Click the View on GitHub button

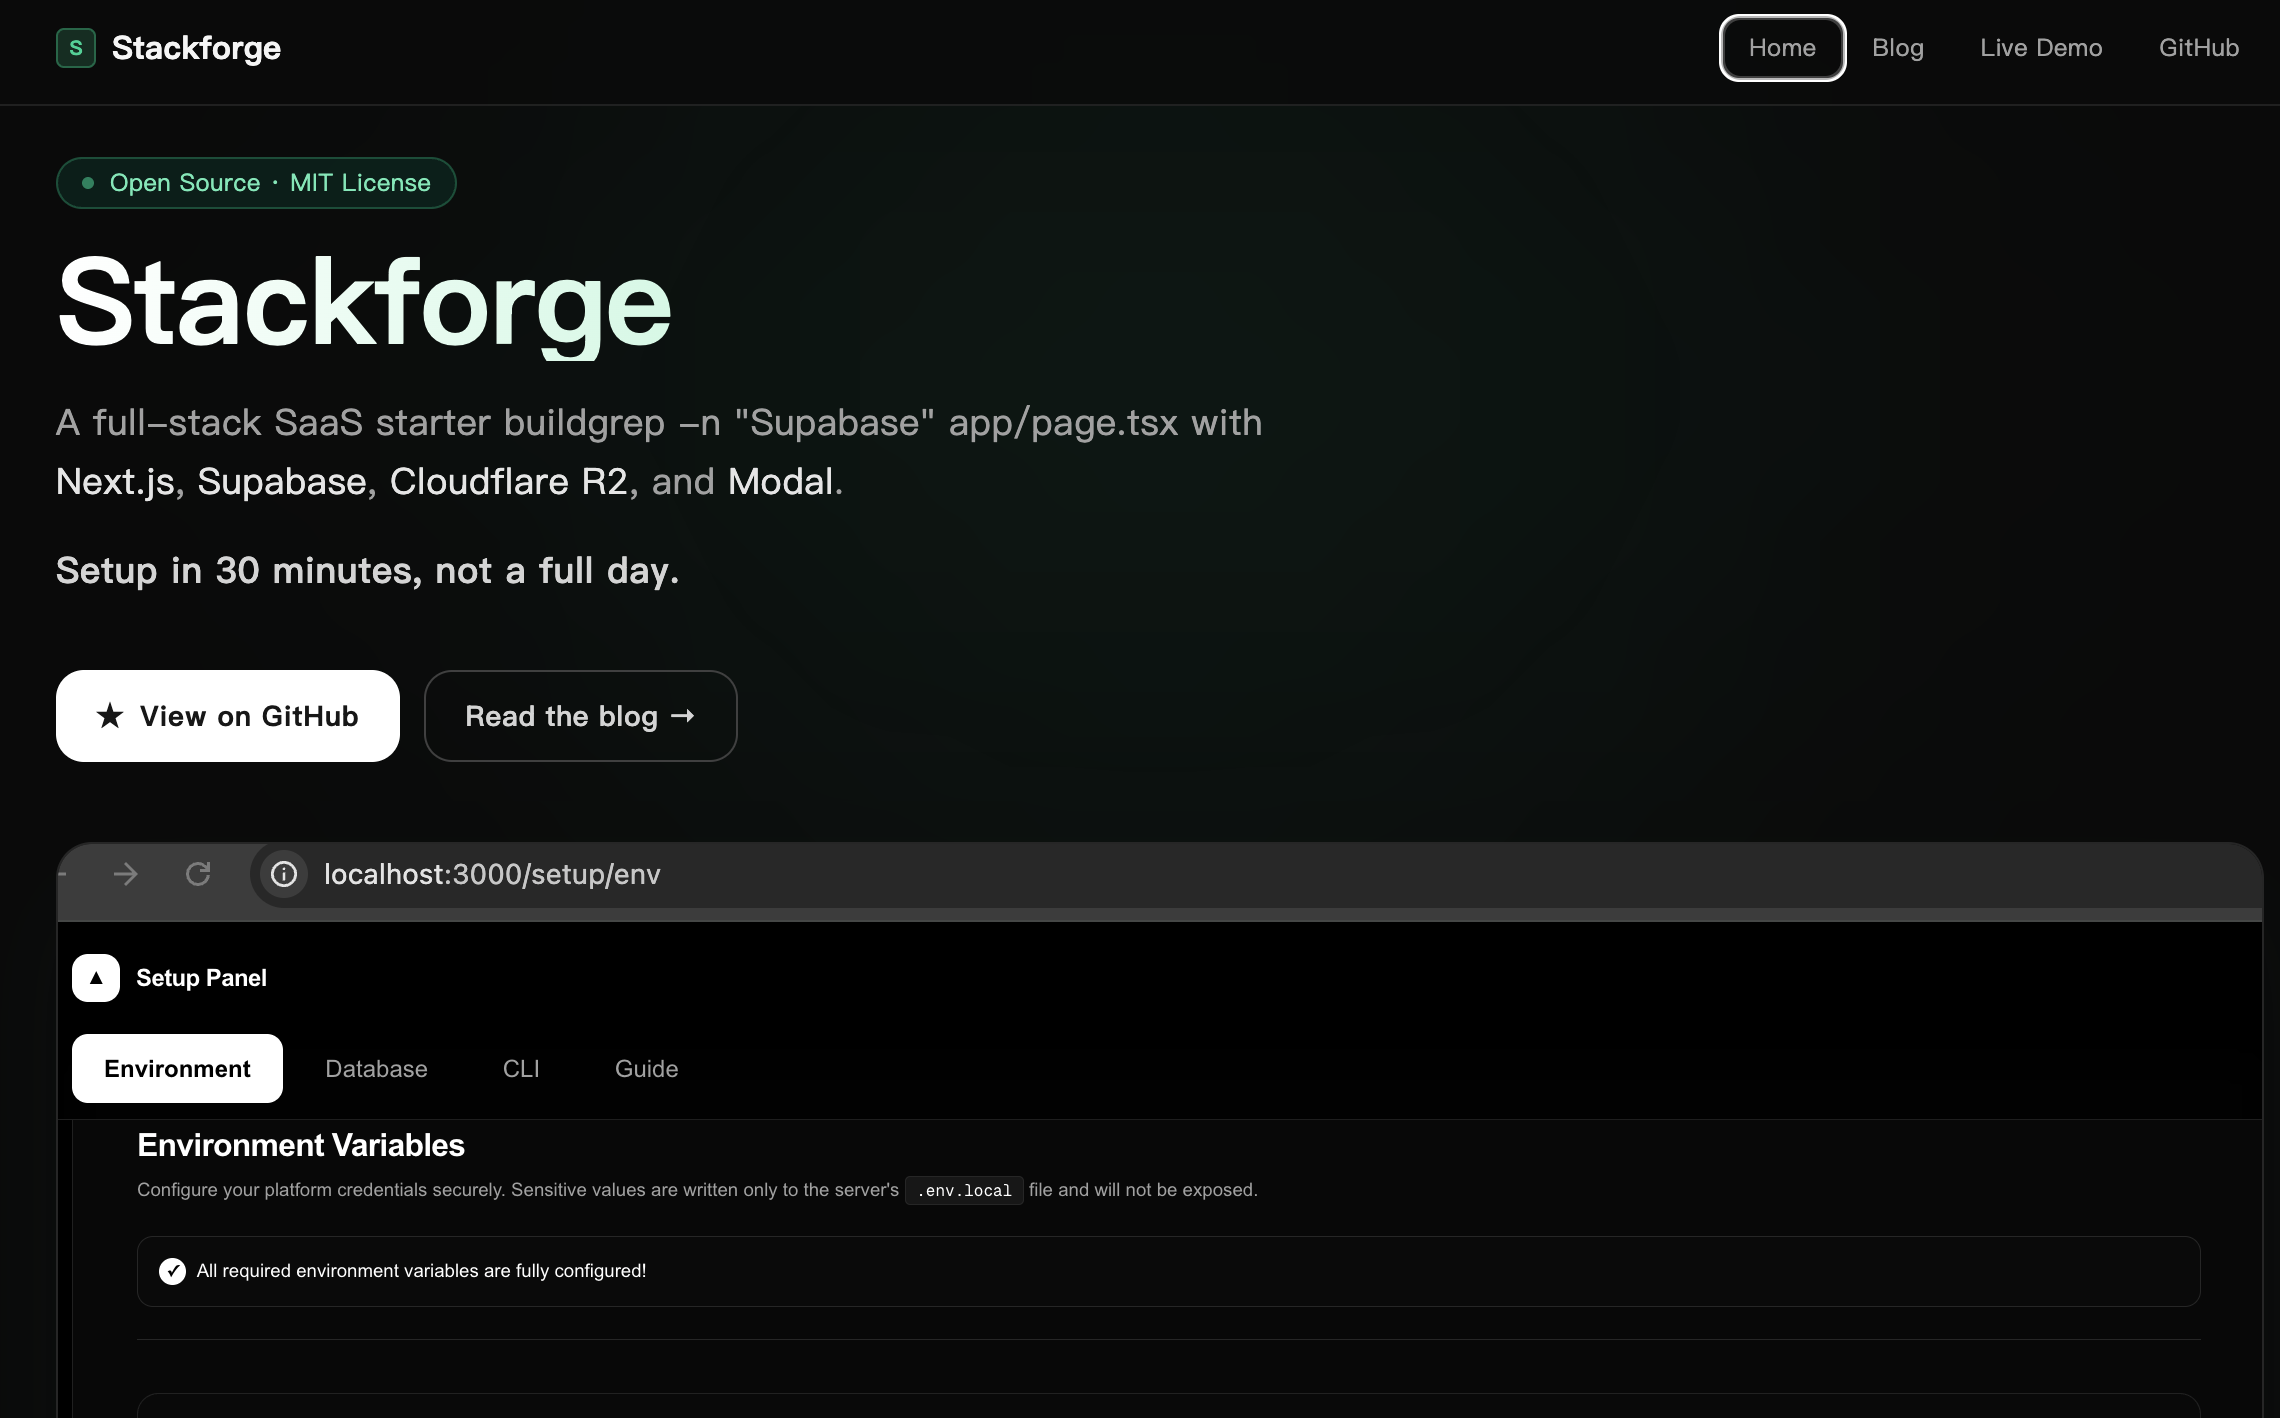click(228, 716)
